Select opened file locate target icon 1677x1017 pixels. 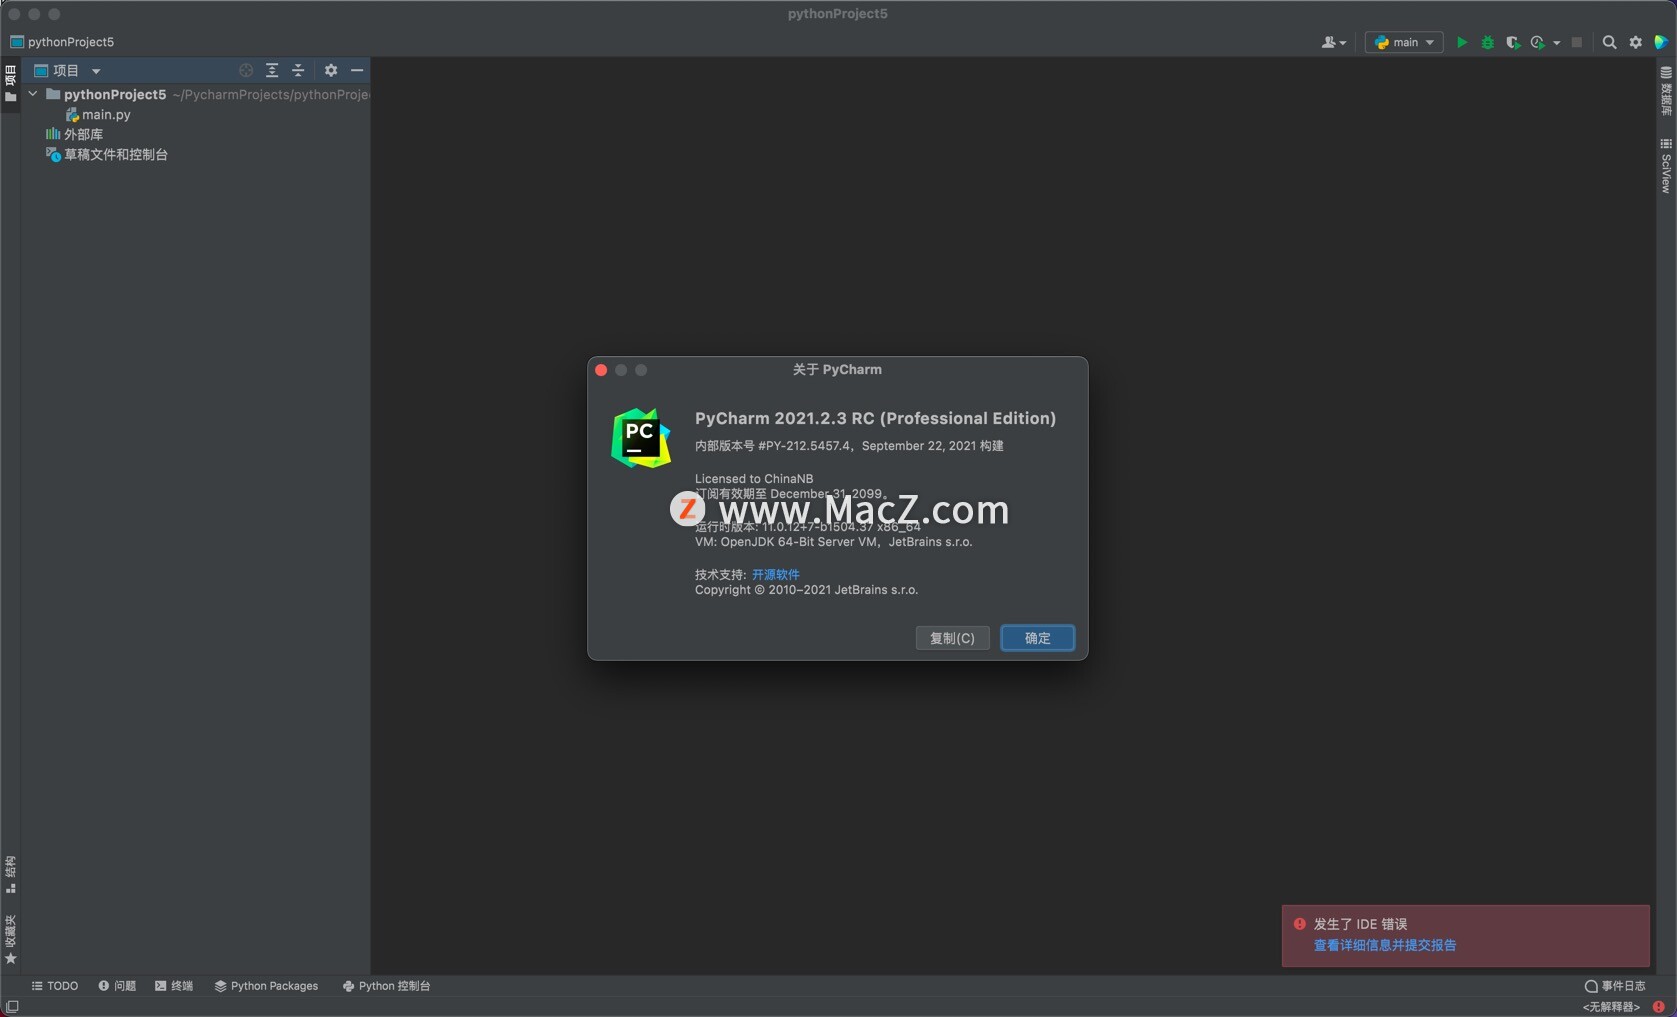click(246, 71)
